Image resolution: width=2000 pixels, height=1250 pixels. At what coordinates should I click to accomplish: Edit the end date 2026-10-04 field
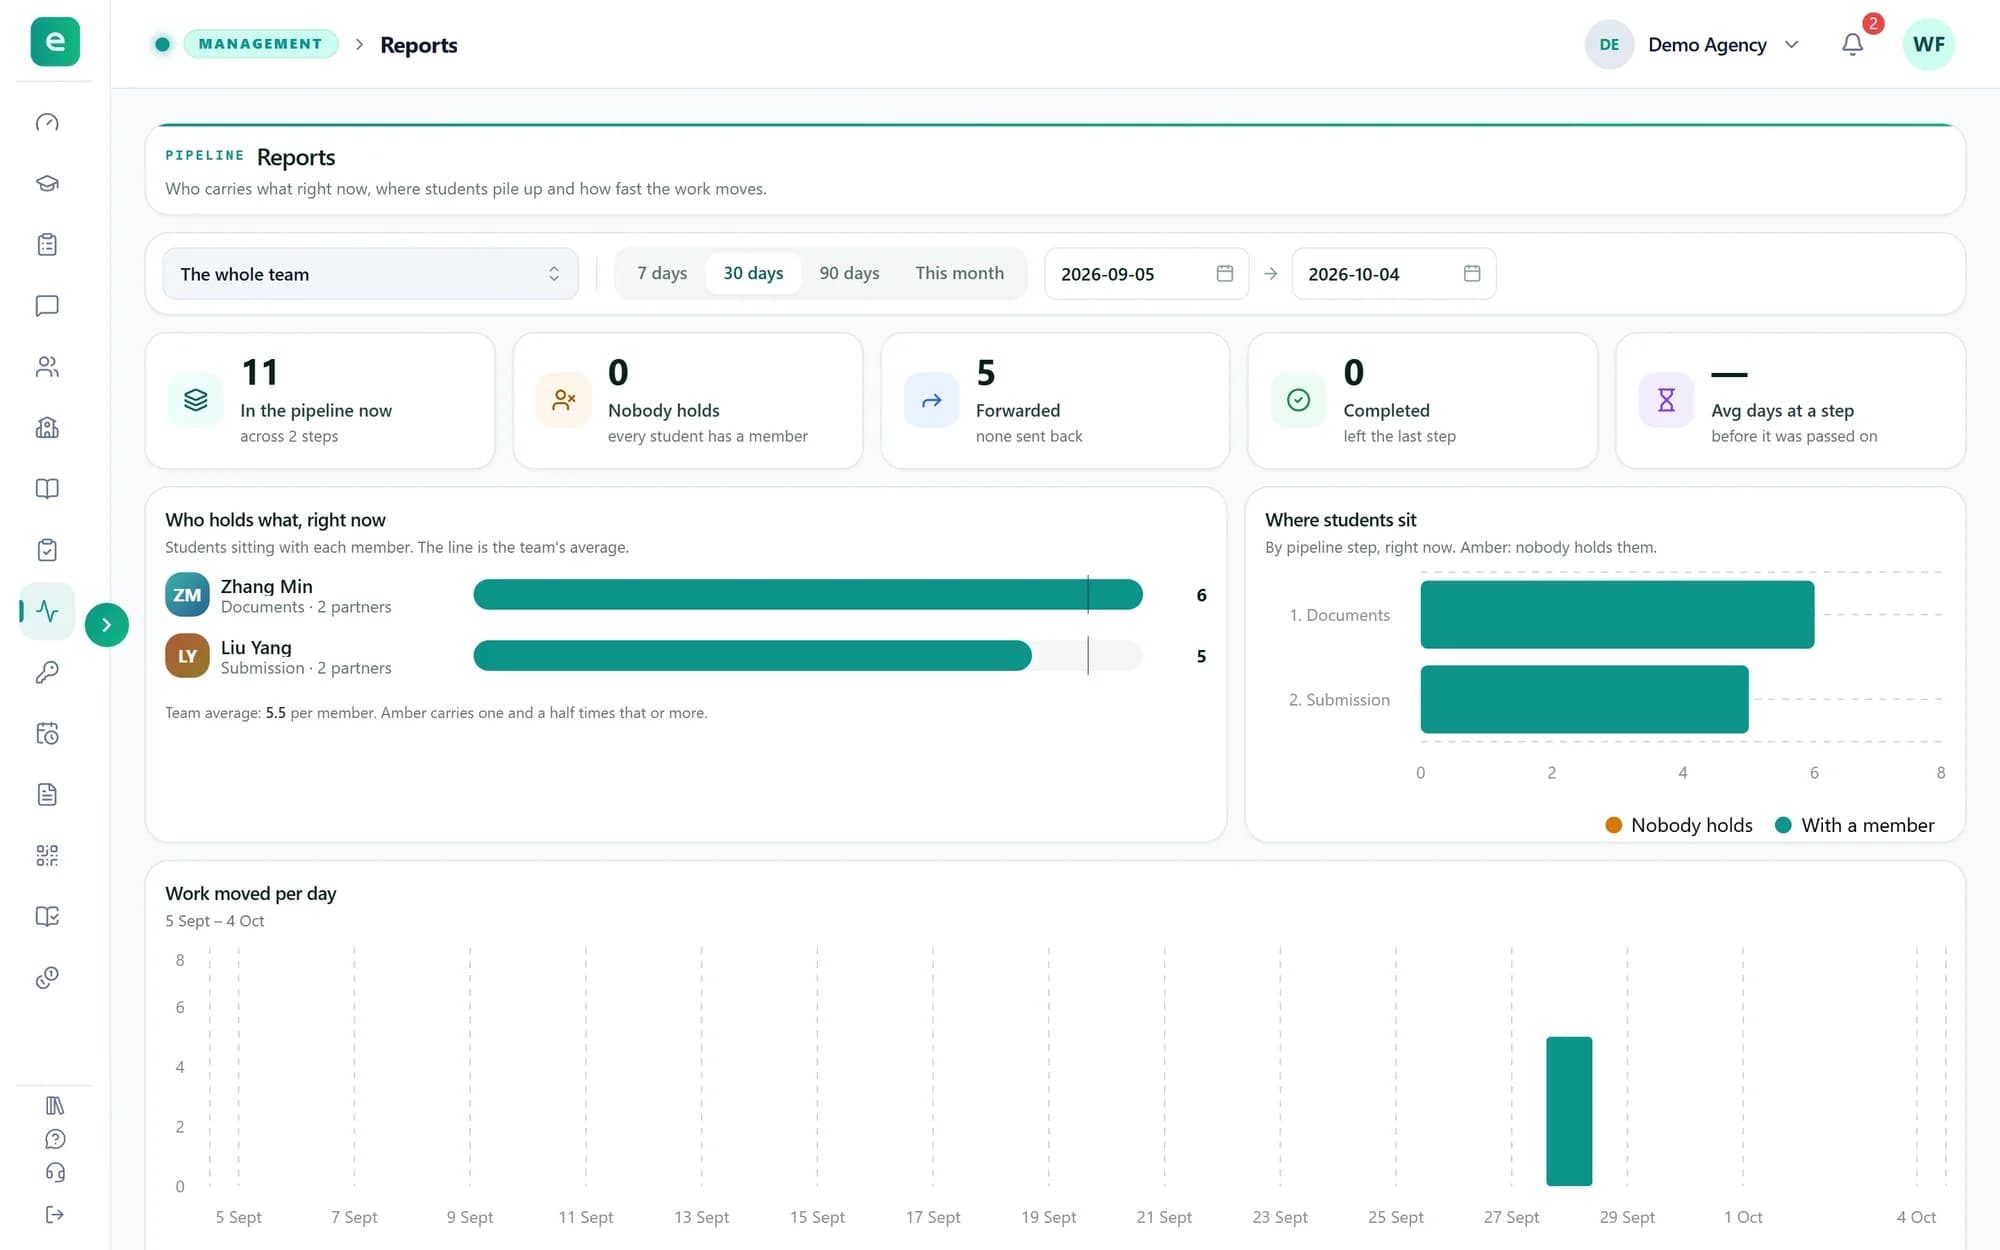pos(1393,274)
